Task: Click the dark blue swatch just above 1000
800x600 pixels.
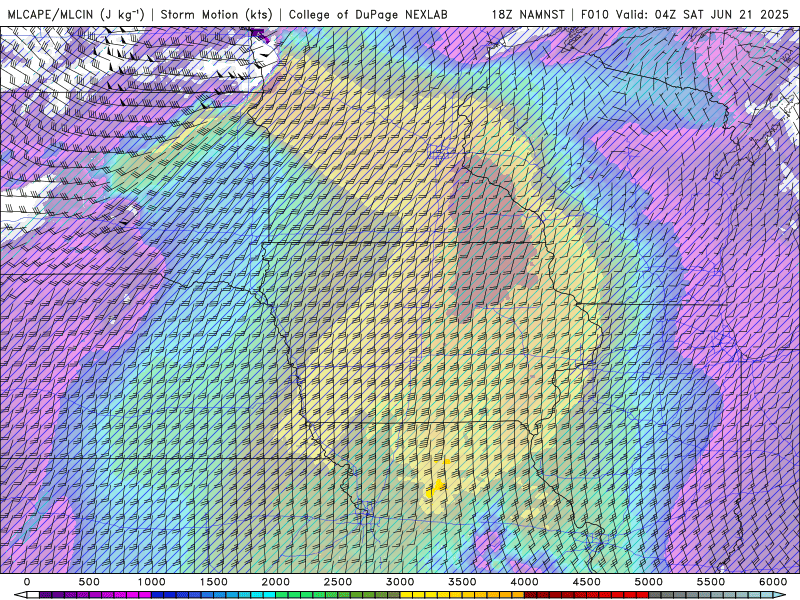Action: tap(157, 595)
